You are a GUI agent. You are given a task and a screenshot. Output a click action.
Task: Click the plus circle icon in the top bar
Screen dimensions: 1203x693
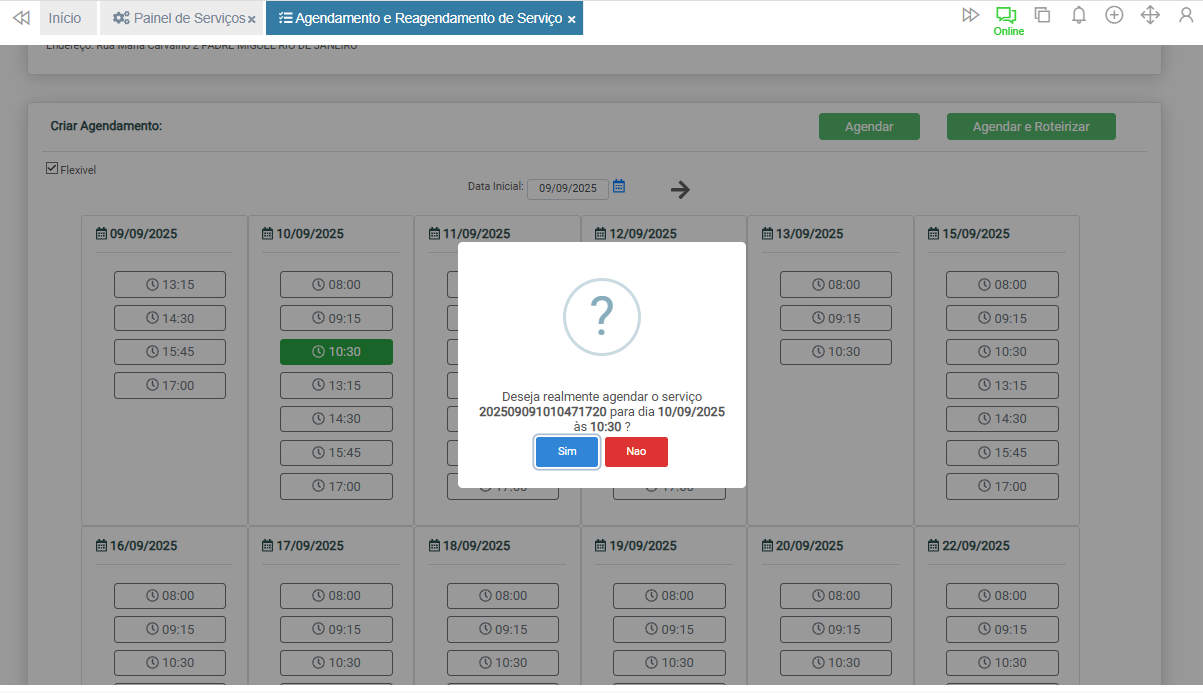1114,15
